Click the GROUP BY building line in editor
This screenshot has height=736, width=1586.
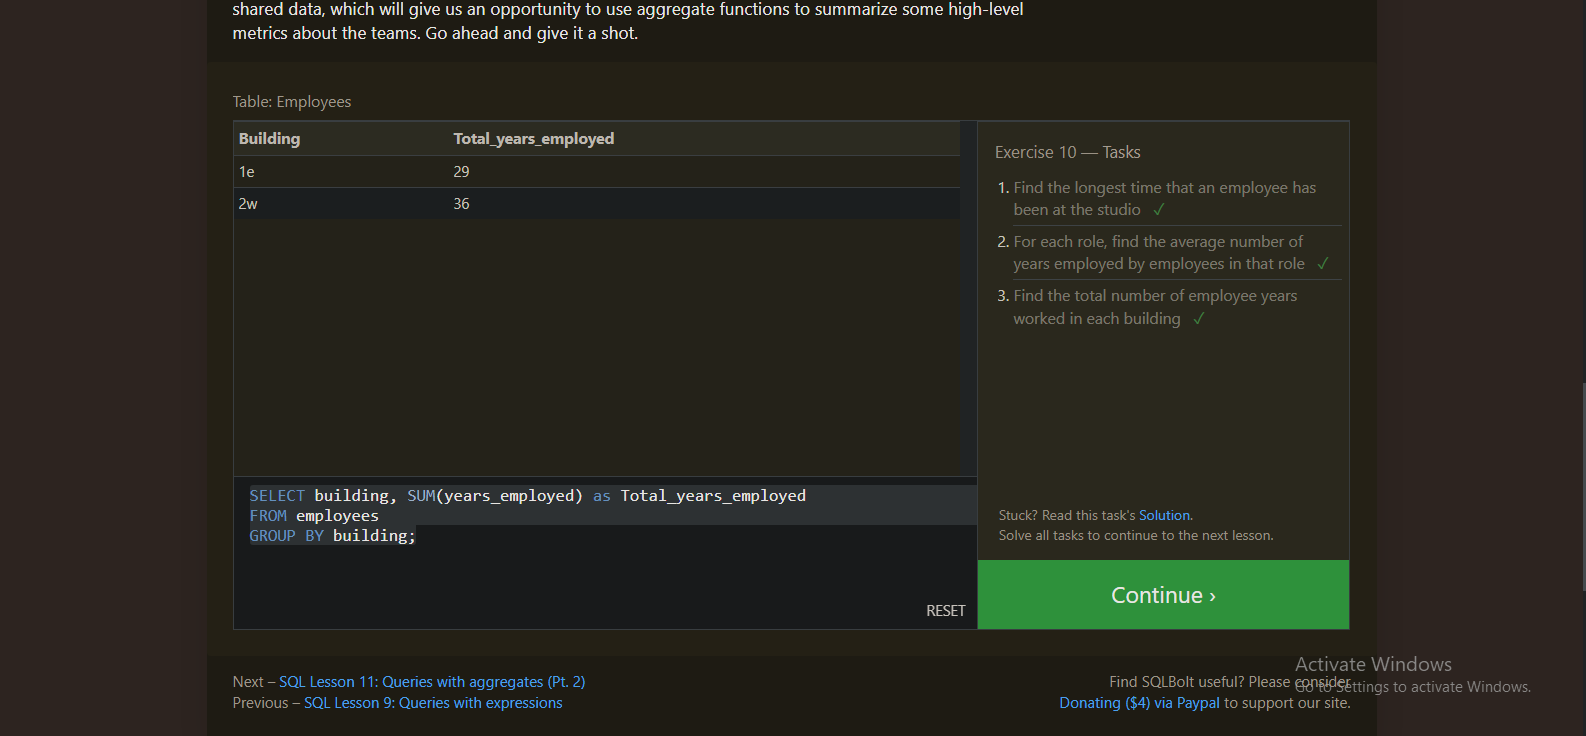tap(332, 536)
